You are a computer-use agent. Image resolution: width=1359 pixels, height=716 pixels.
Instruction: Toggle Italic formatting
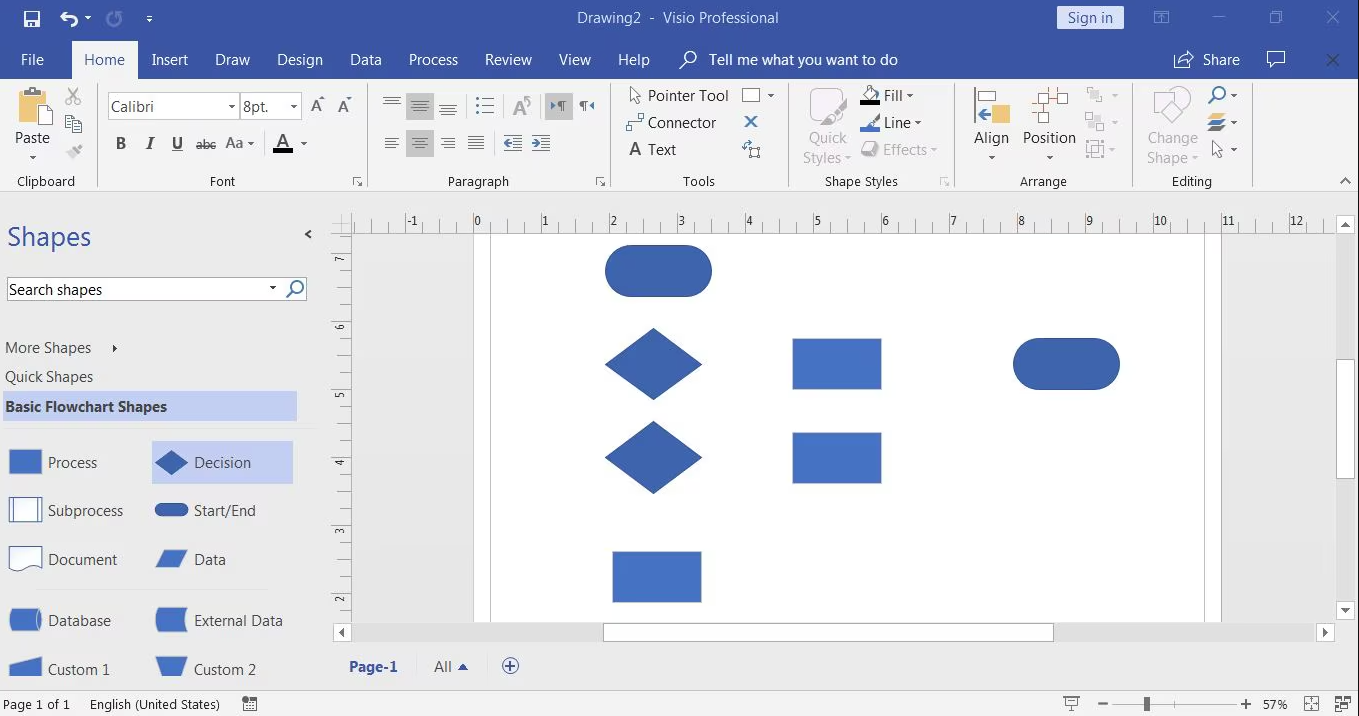point(149,144)
